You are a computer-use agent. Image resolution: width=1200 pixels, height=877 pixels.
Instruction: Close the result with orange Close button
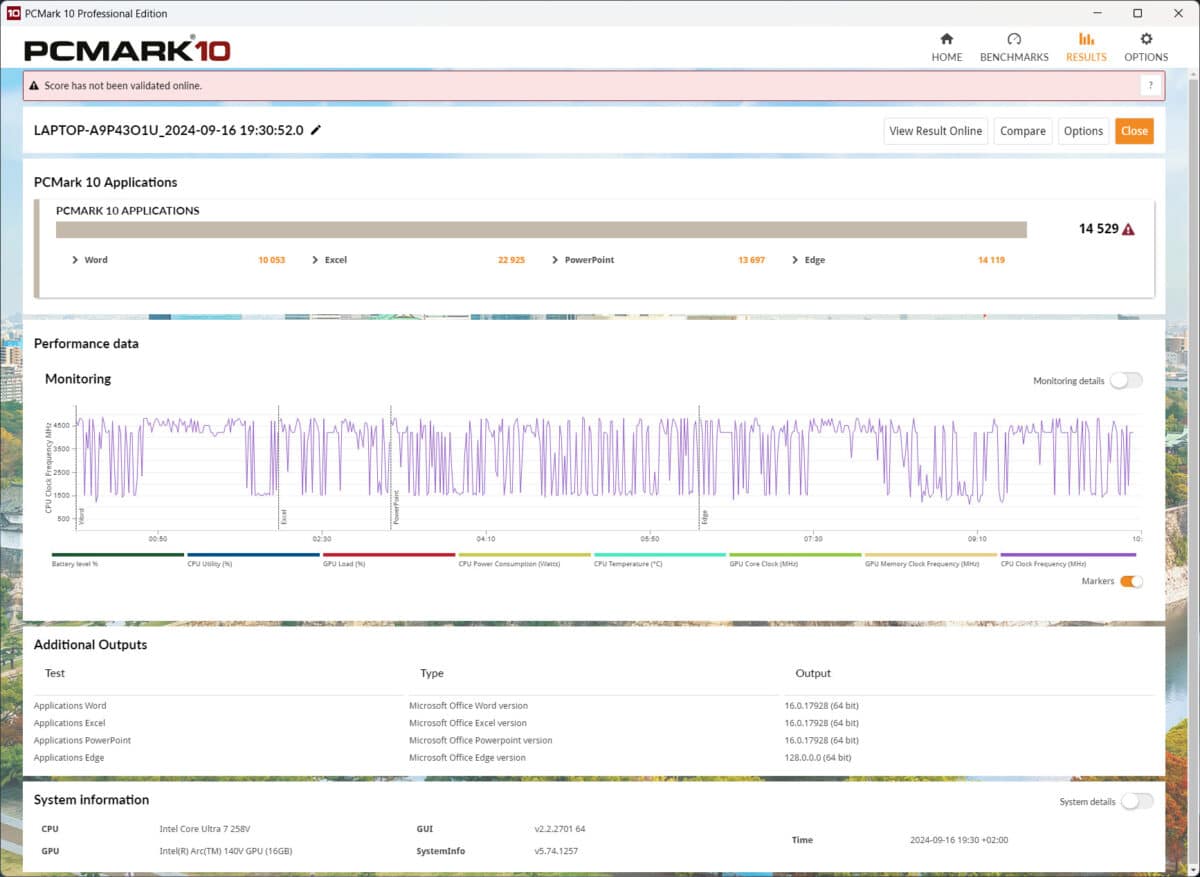click(1134, 131)
